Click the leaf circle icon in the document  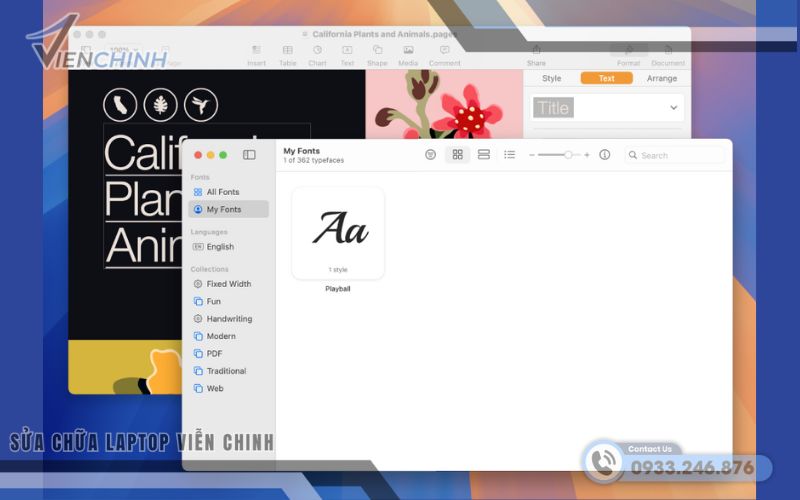point(161,105)
